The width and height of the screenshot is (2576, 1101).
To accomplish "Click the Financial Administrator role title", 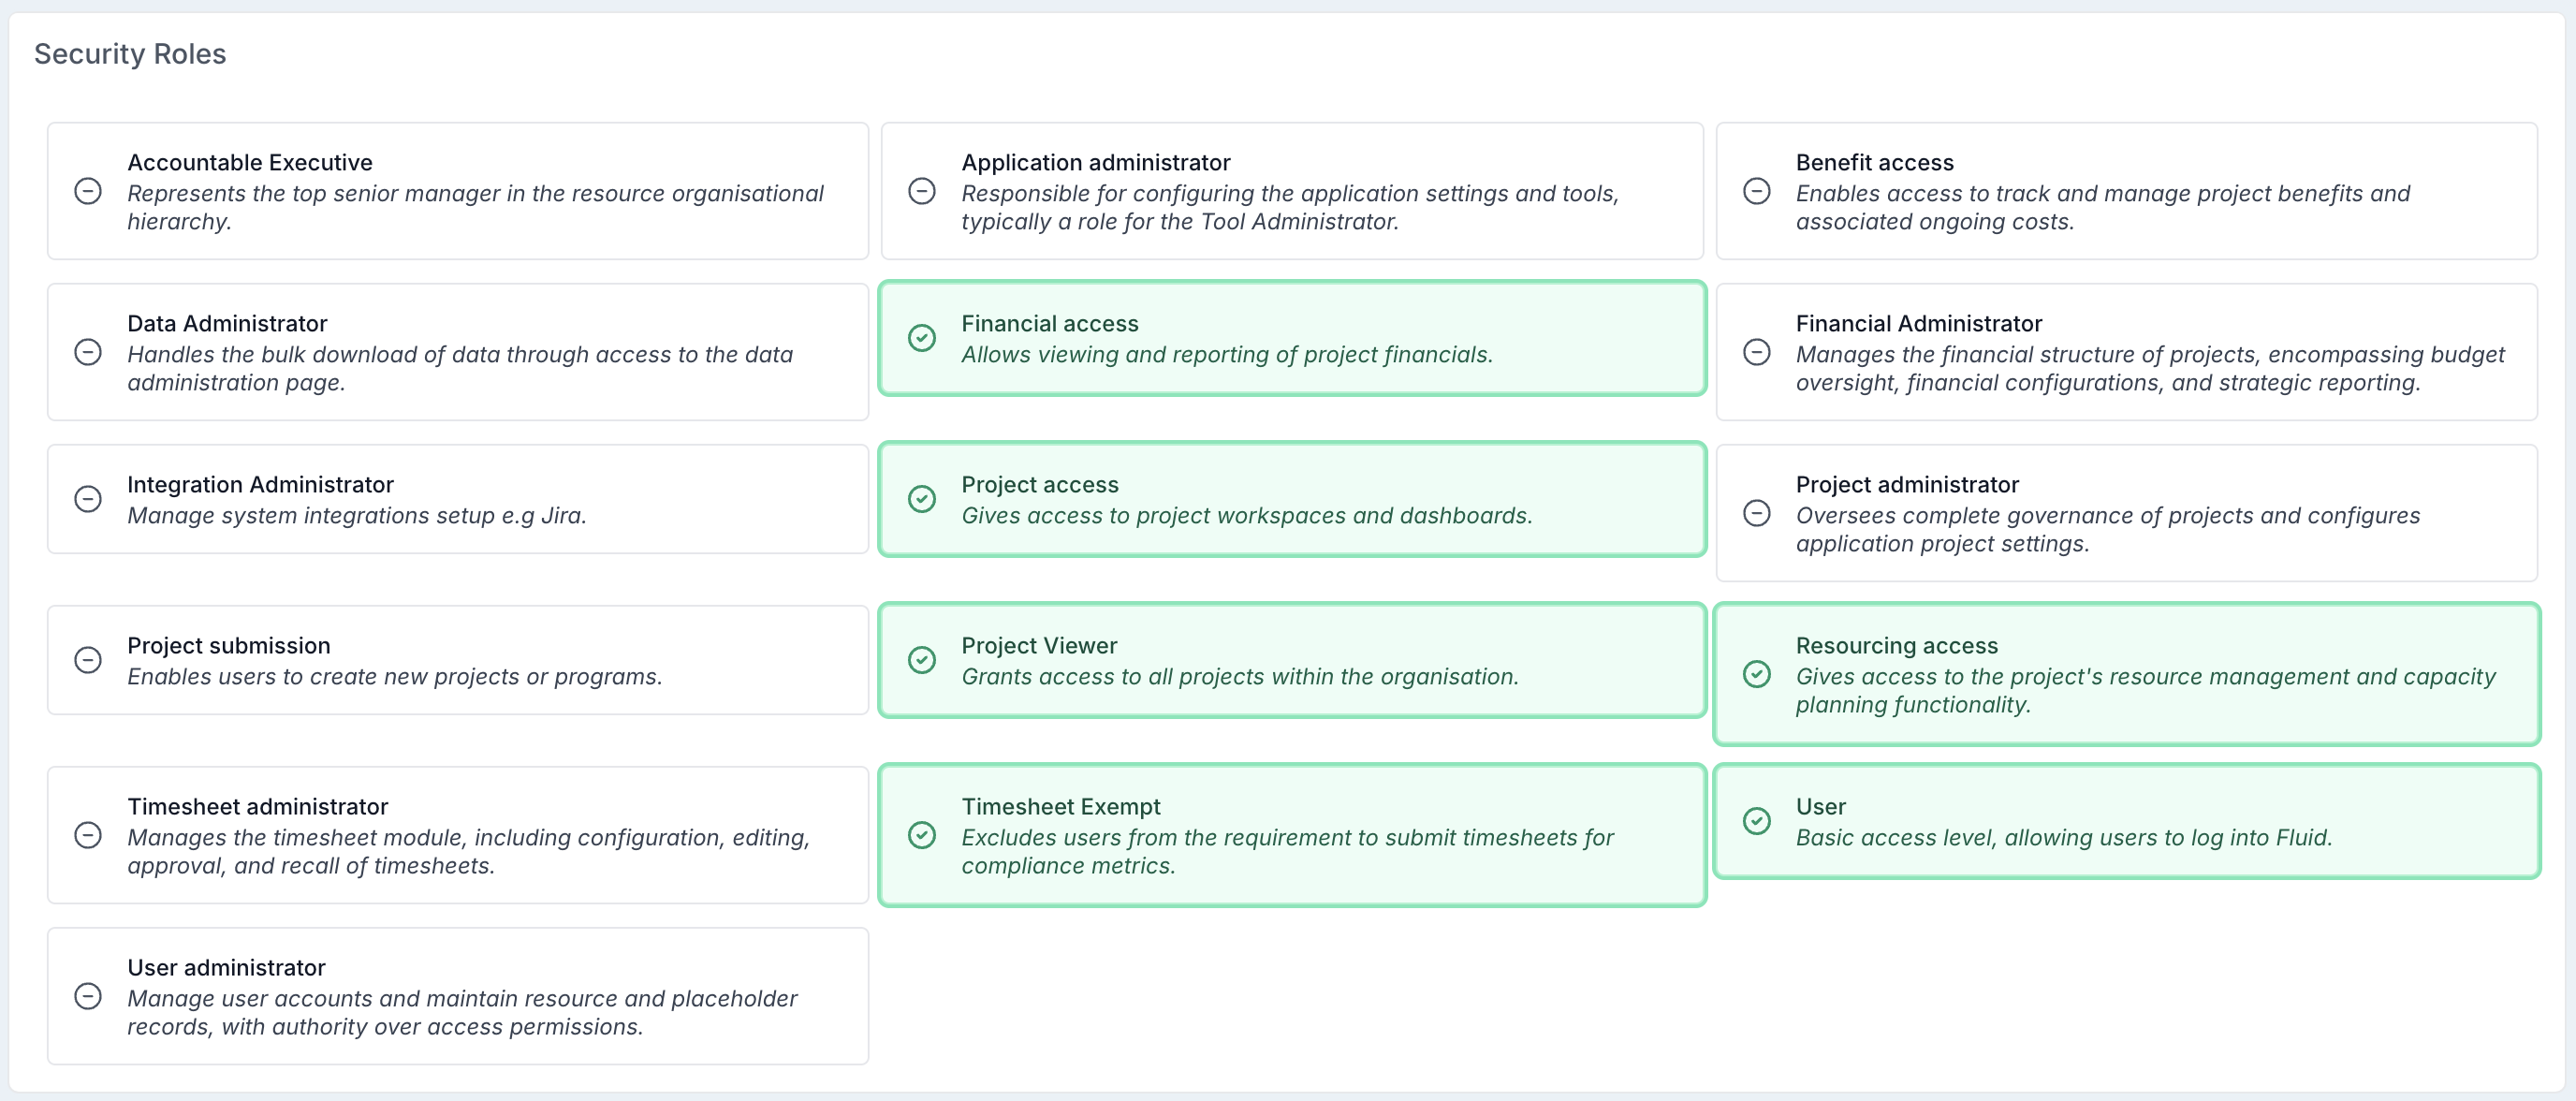I will (x=1919, y=323).
